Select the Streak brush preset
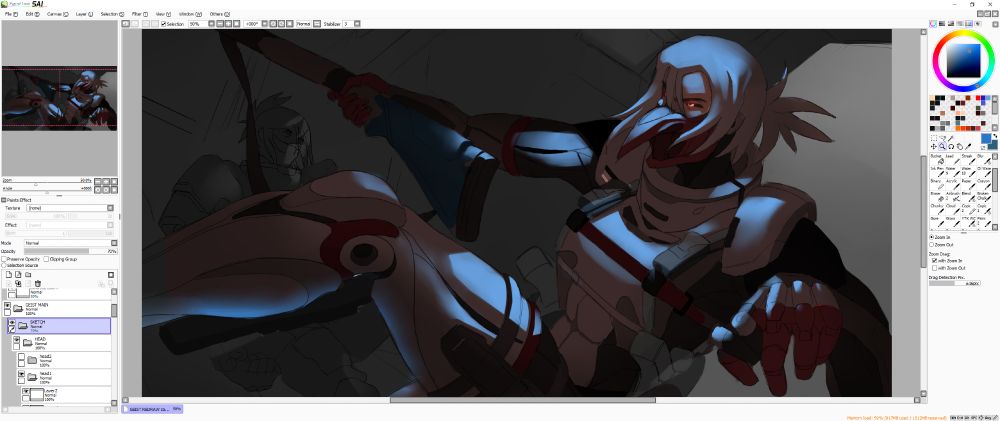Image resolution: width=1000 pixels, height=421 pixels. 969,159
